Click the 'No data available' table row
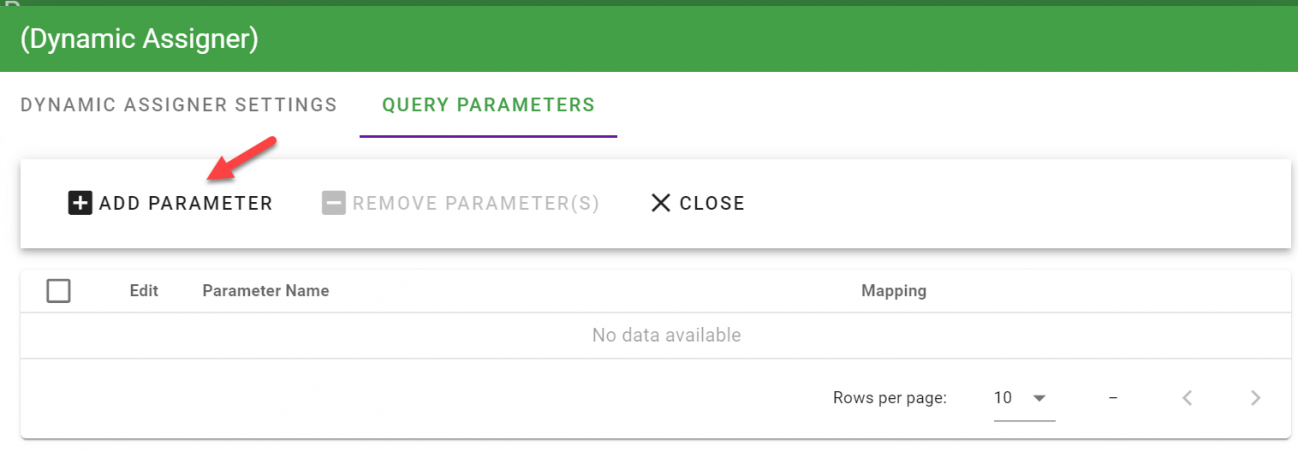 pyautogui.click(x=666, y=335)
